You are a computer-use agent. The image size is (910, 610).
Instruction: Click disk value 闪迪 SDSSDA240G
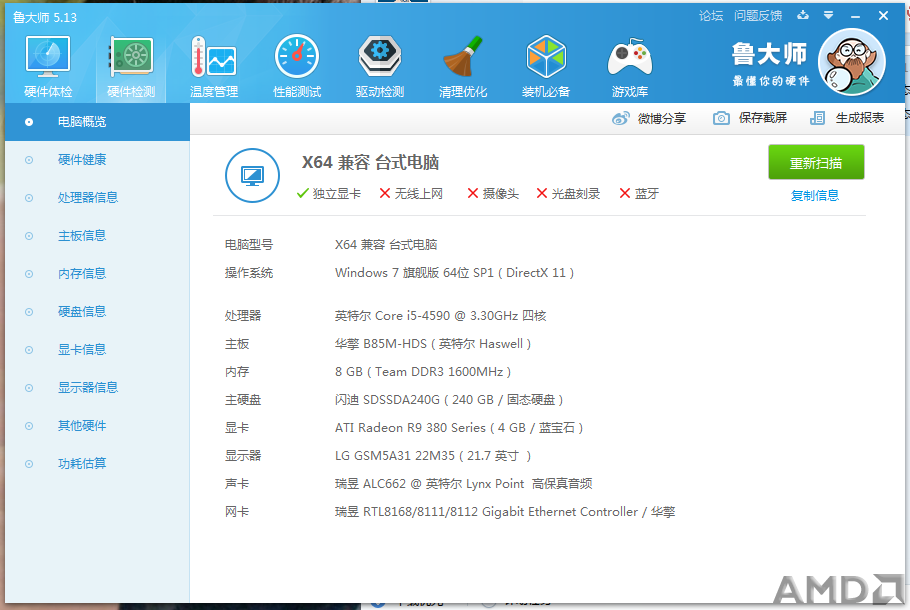pos(449,400)
